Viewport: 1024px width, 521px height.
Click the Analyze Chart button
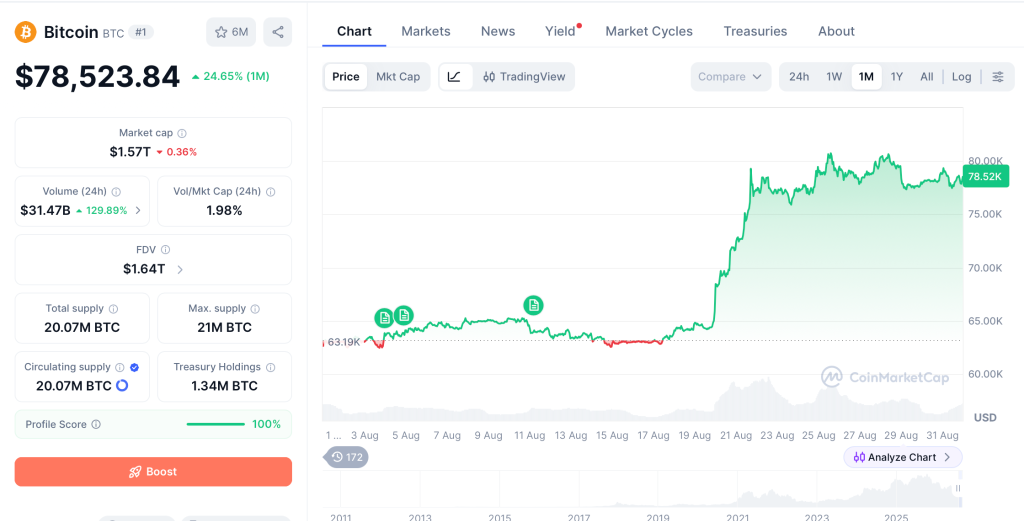903,457
